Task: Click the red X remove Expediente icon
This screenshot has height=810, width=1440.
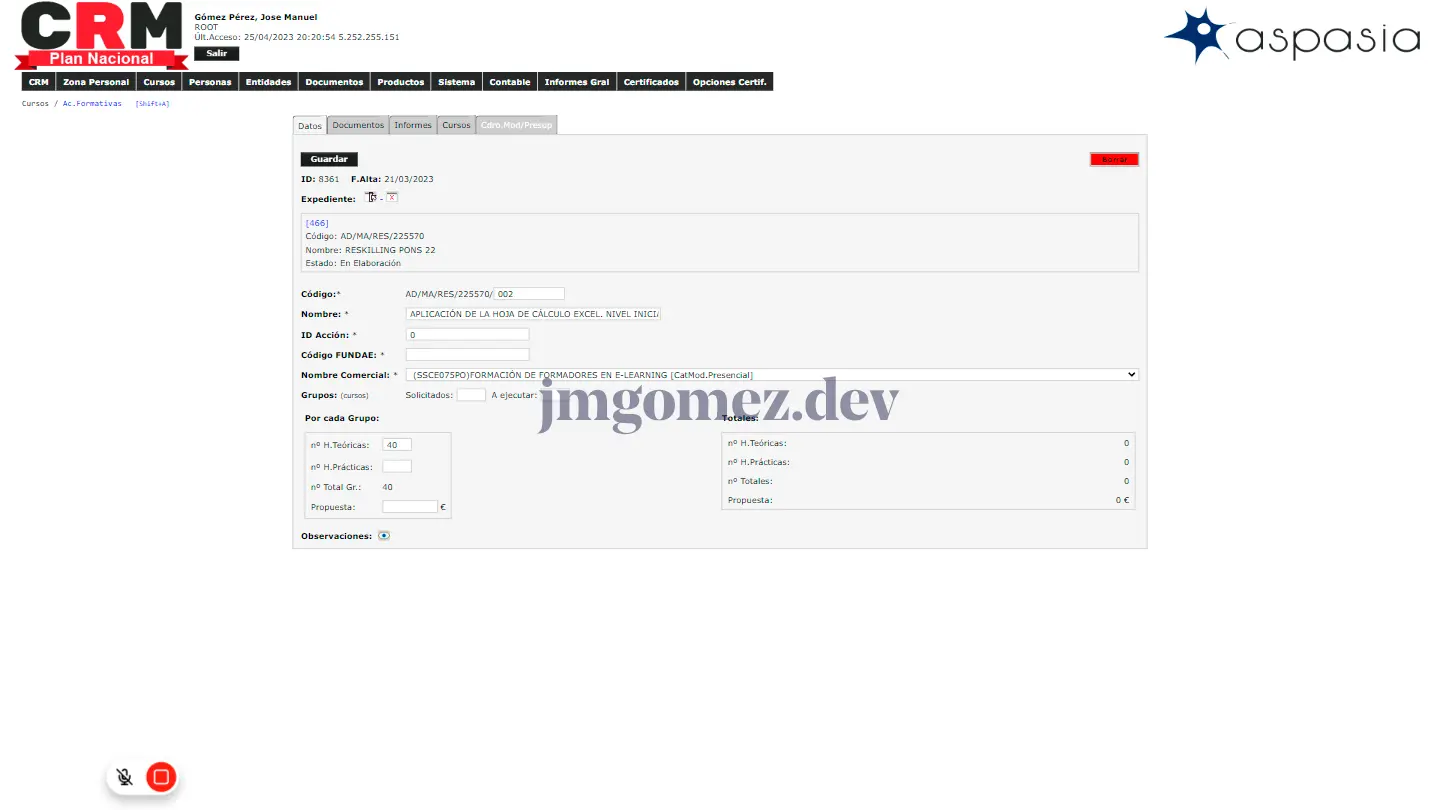Action: tap(392, 198)
